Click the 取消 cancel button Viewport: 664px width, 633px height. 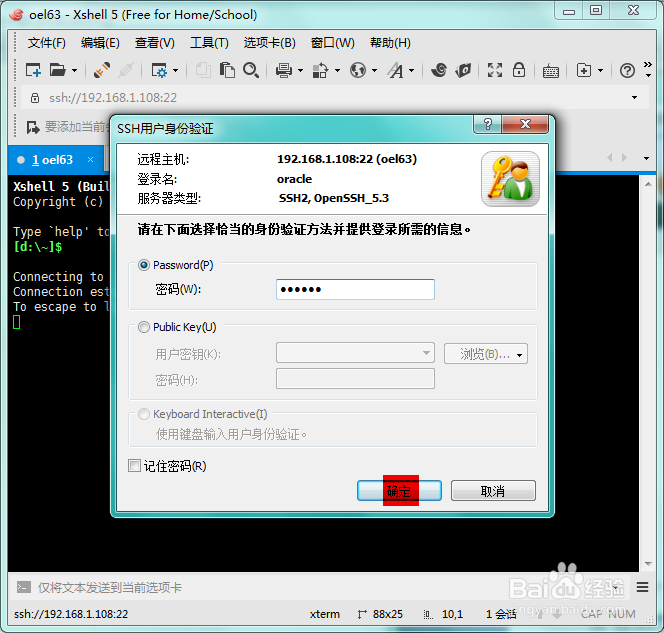point(493,491)
